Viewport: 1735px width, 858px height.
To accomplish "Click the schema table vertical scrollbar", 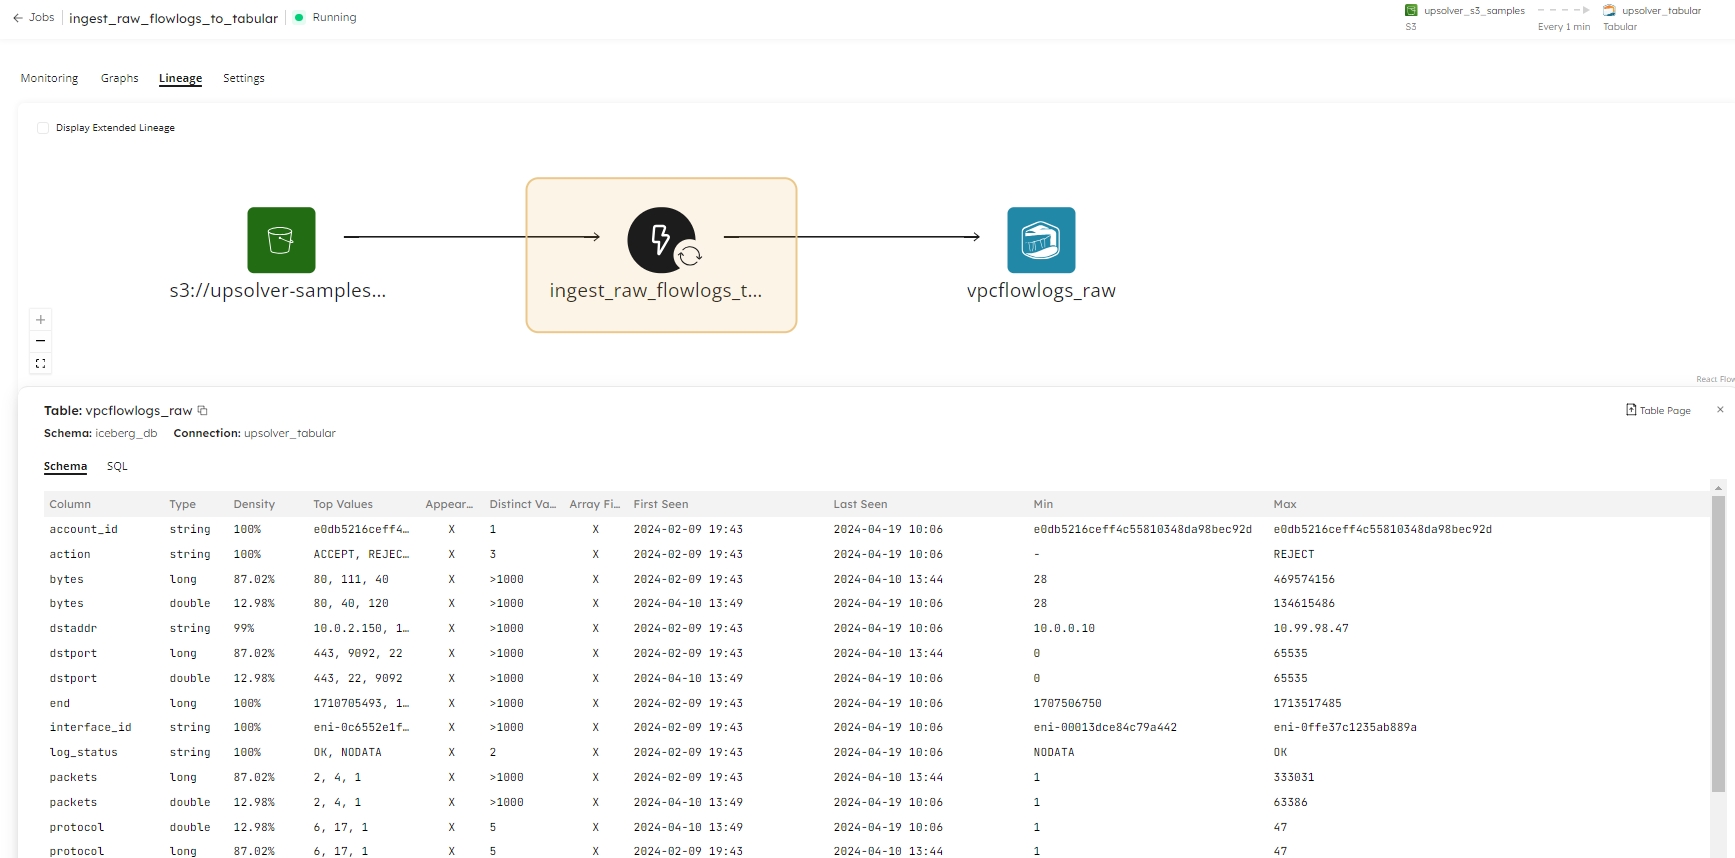I will [x=1718, y=640].
